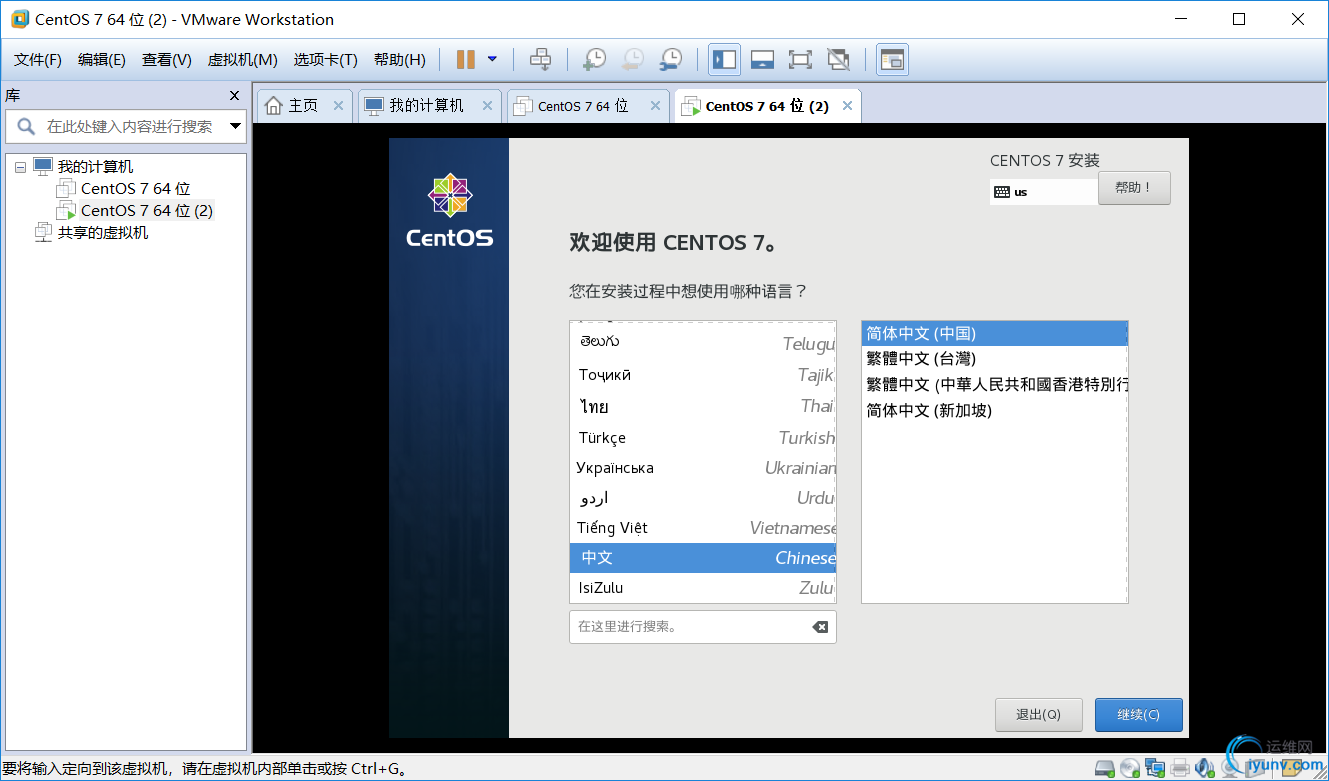
Task: Select the IsiZulu language row
Action: pos(702,588)
